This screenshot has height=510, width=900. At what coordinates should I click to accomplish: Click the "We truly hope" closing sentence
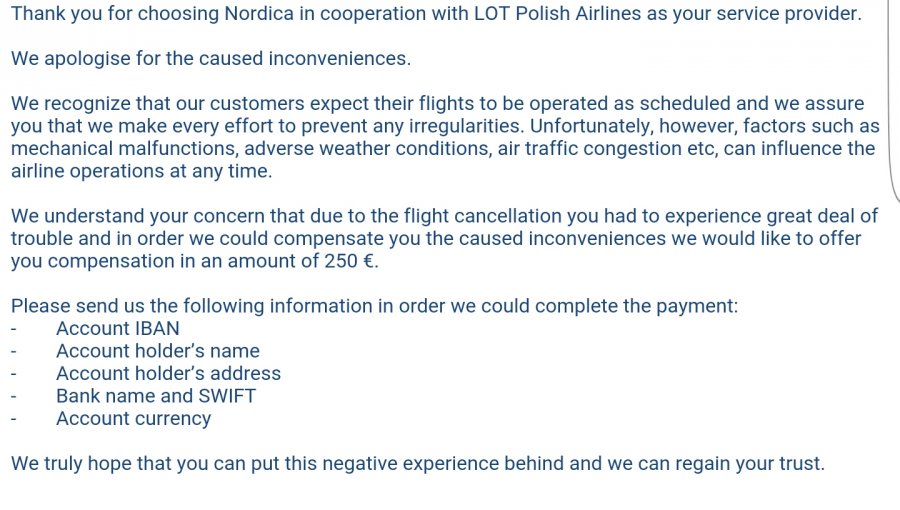pyautogui.click(x=417, y=464)
